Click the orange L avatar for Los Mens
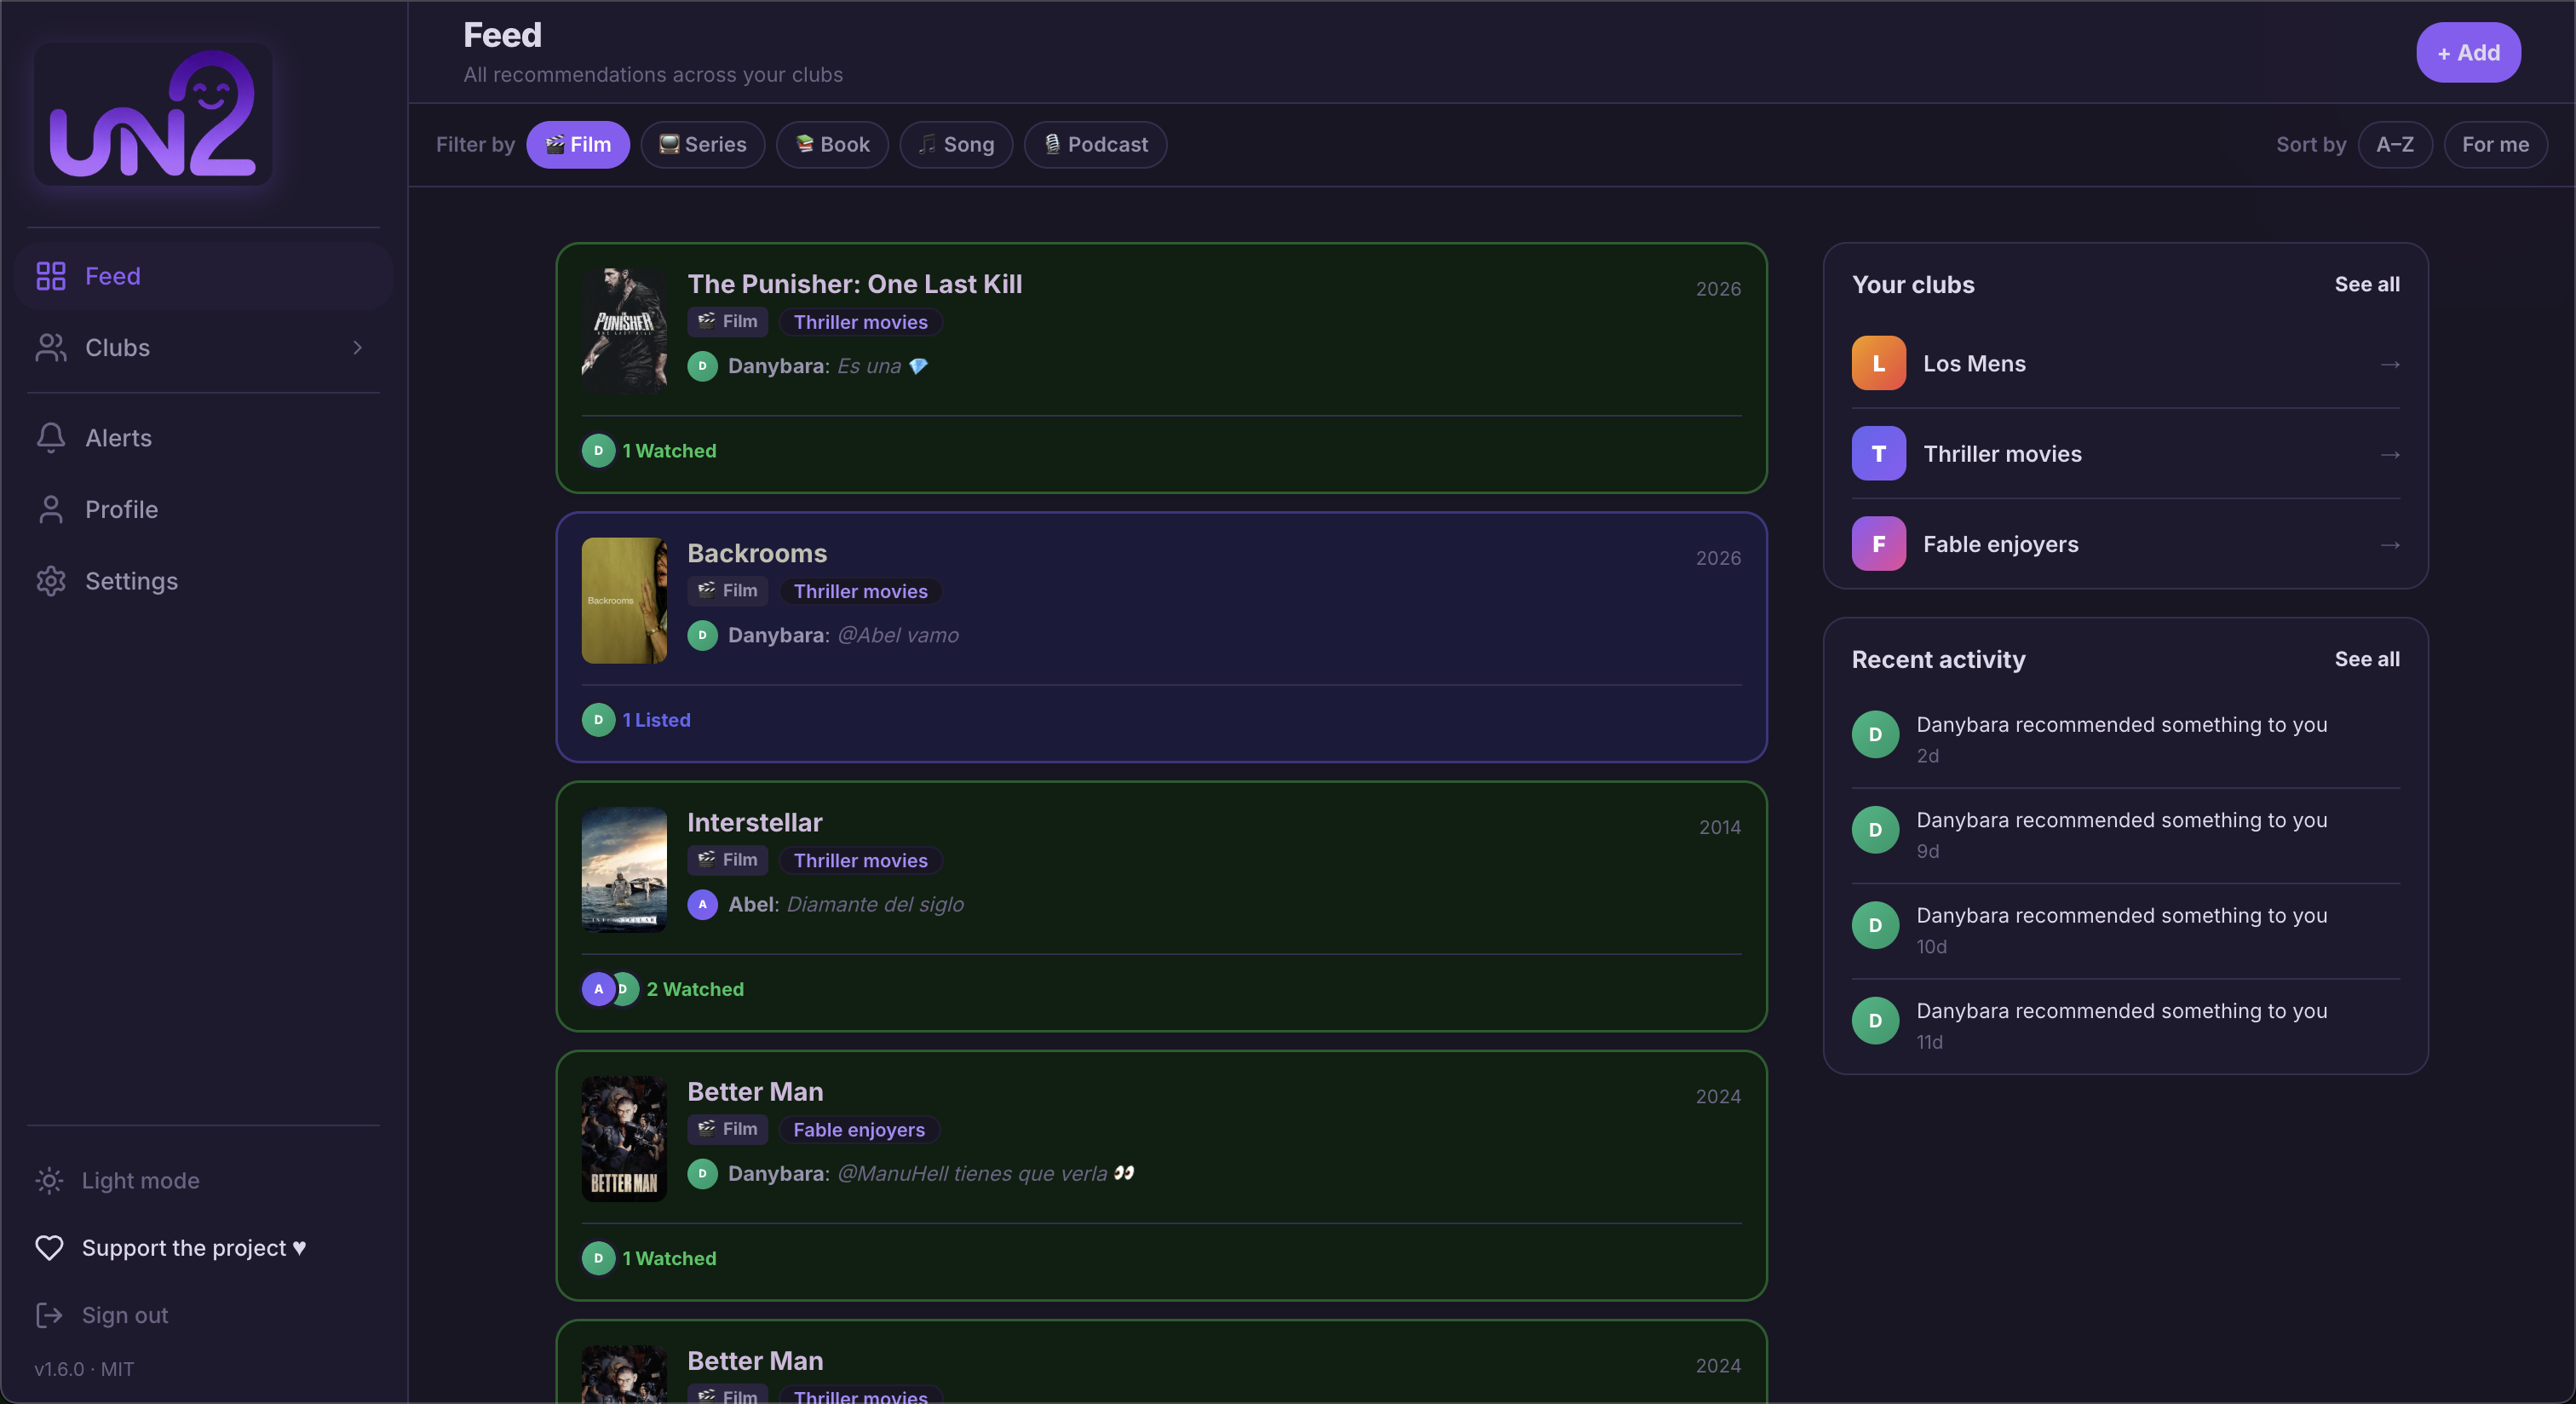The width and height of the screenshot is (2576, 1404). pos(1878,363)
